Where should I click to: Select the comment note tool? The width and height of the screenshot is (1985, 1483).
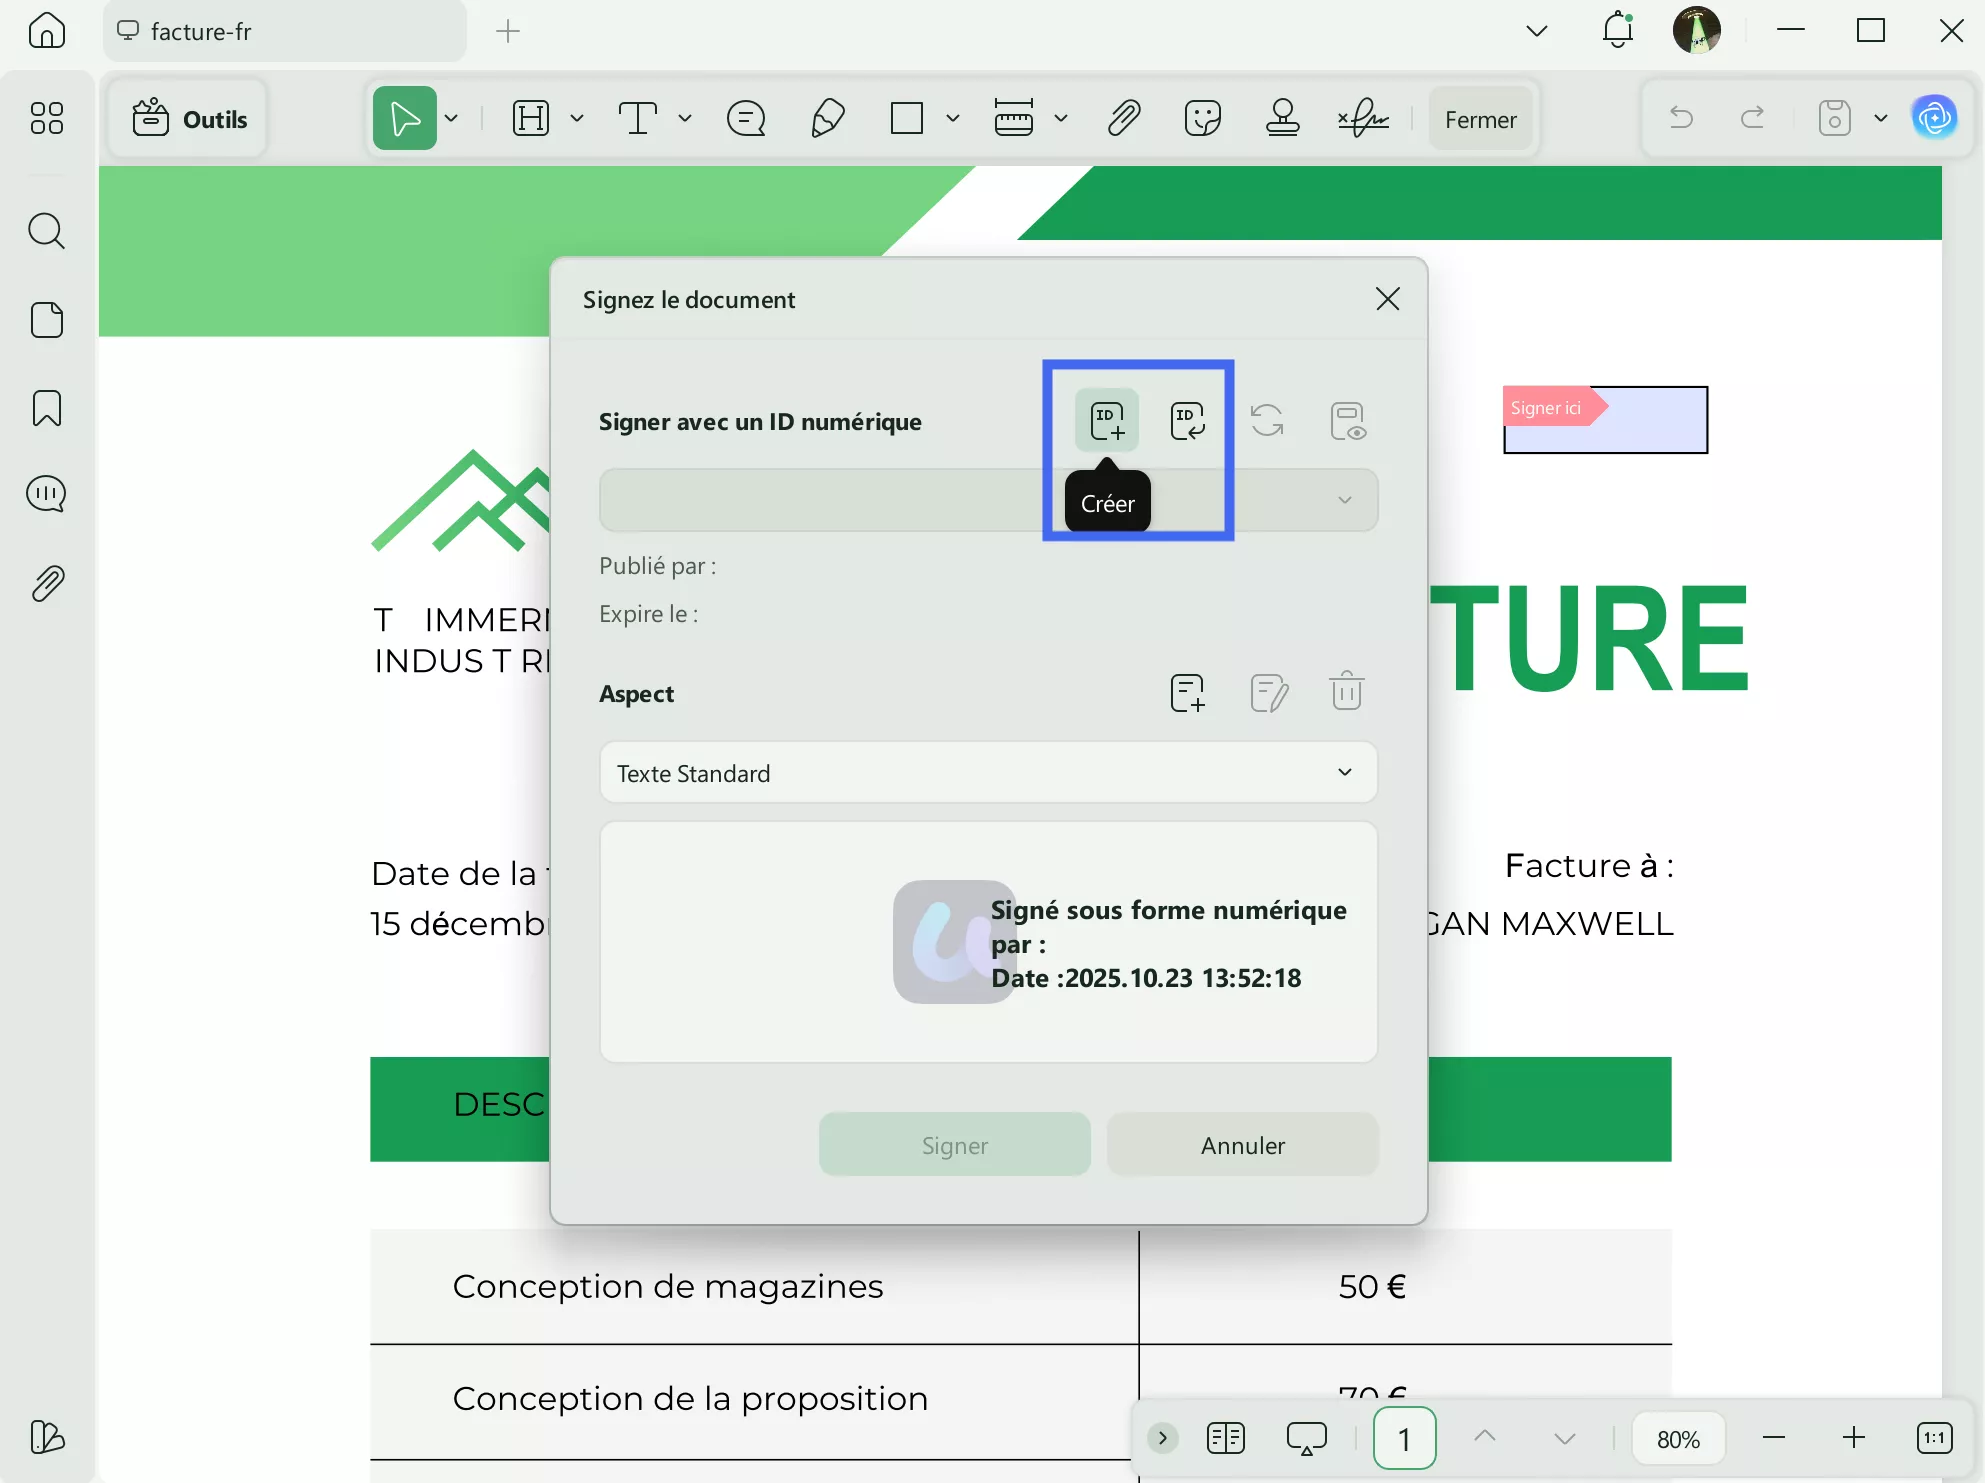(746, 118)
